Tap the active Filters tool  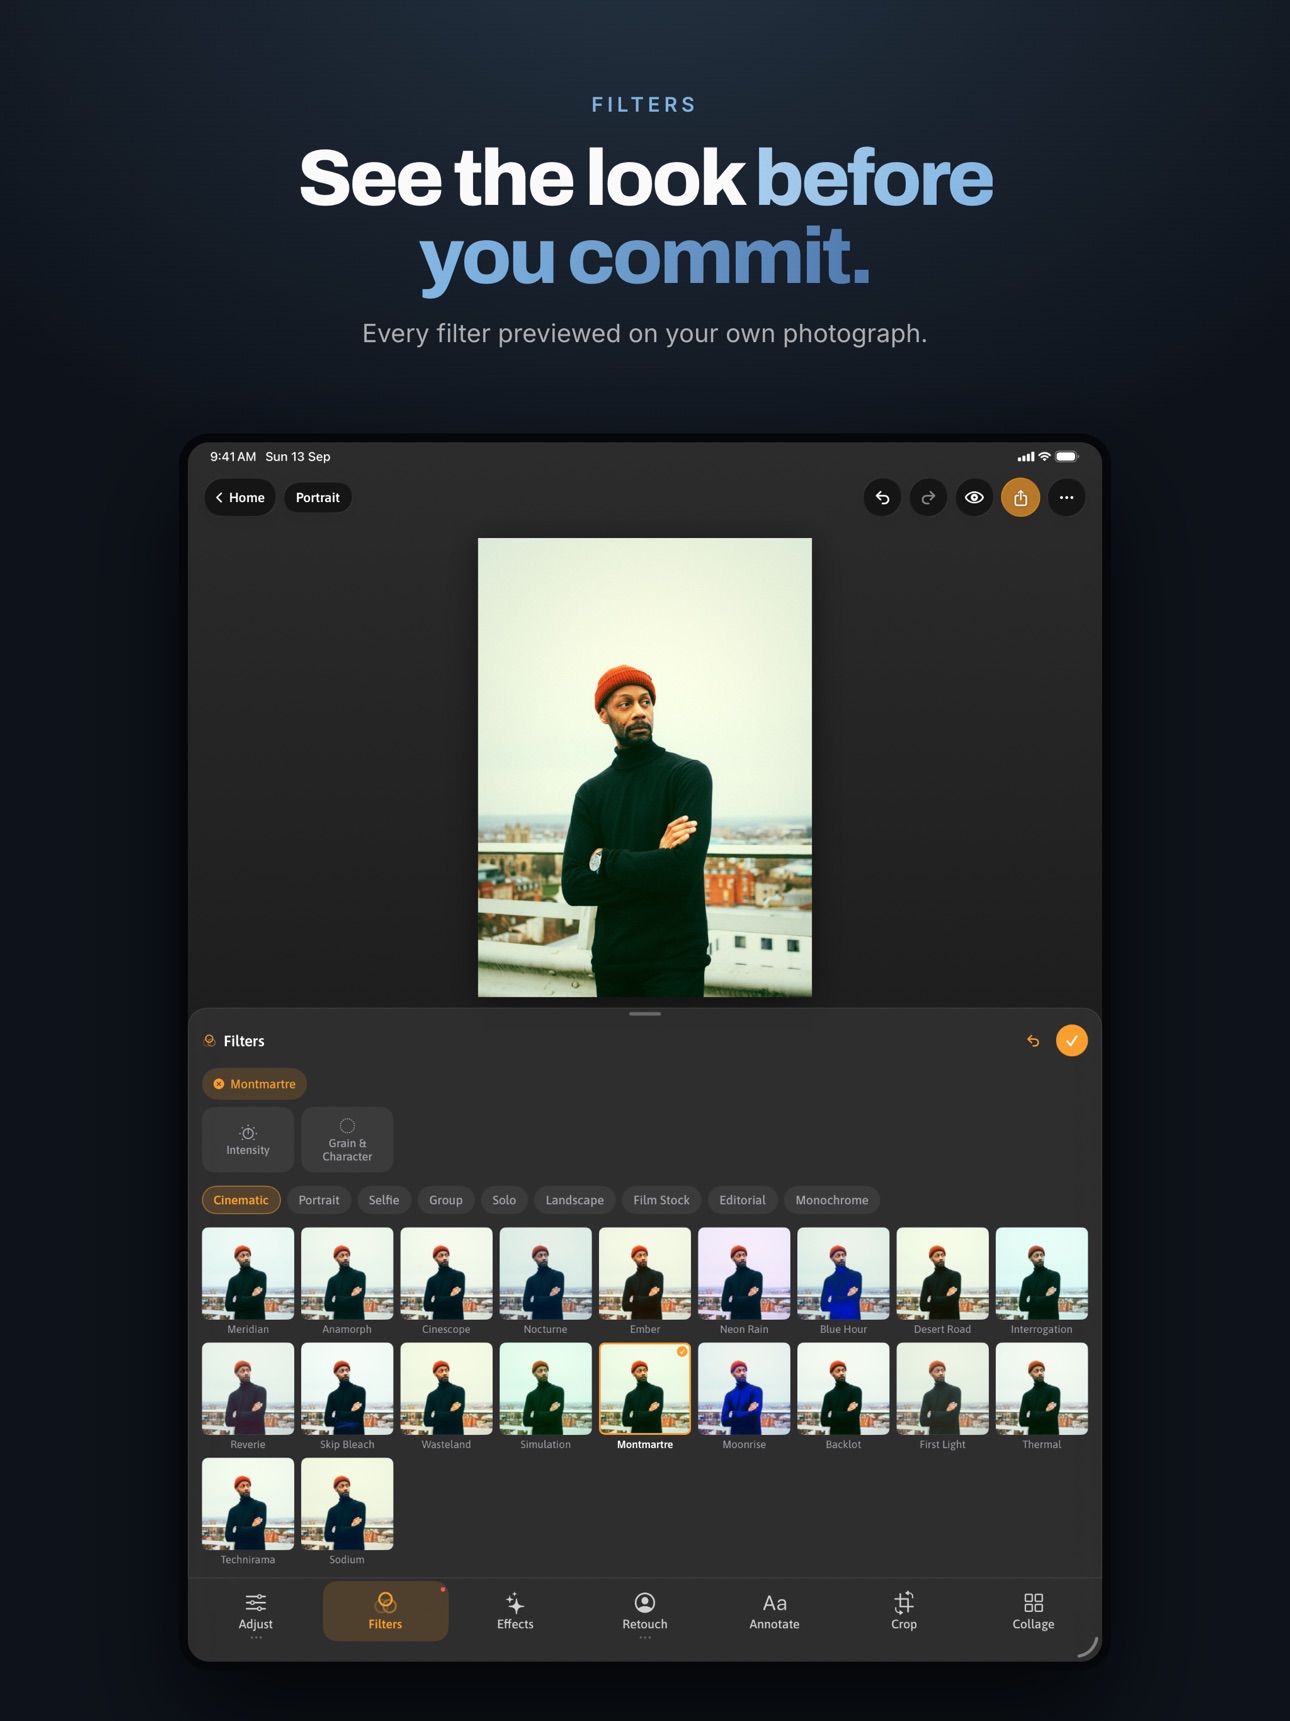[x=385, y=1611]
